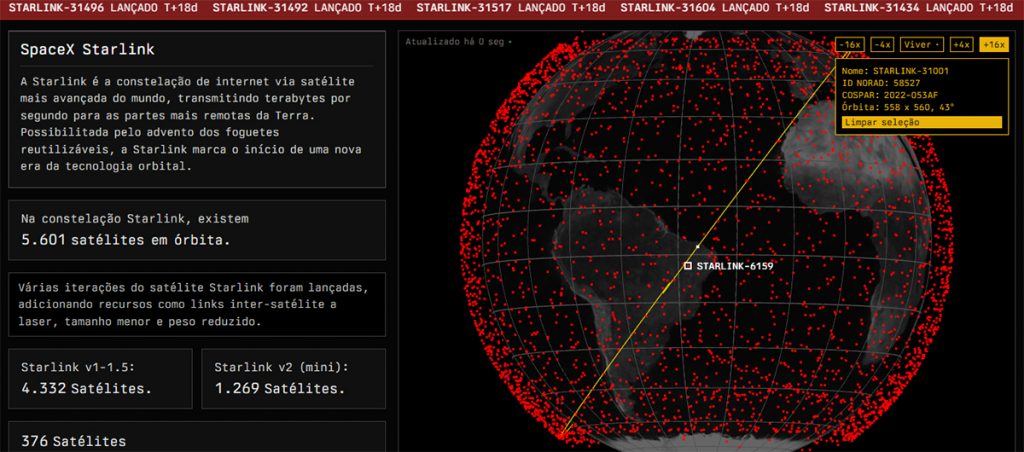
Task: Click the Starlink v1-1.5 4.332 Satélites card
Action: point(100,379)
